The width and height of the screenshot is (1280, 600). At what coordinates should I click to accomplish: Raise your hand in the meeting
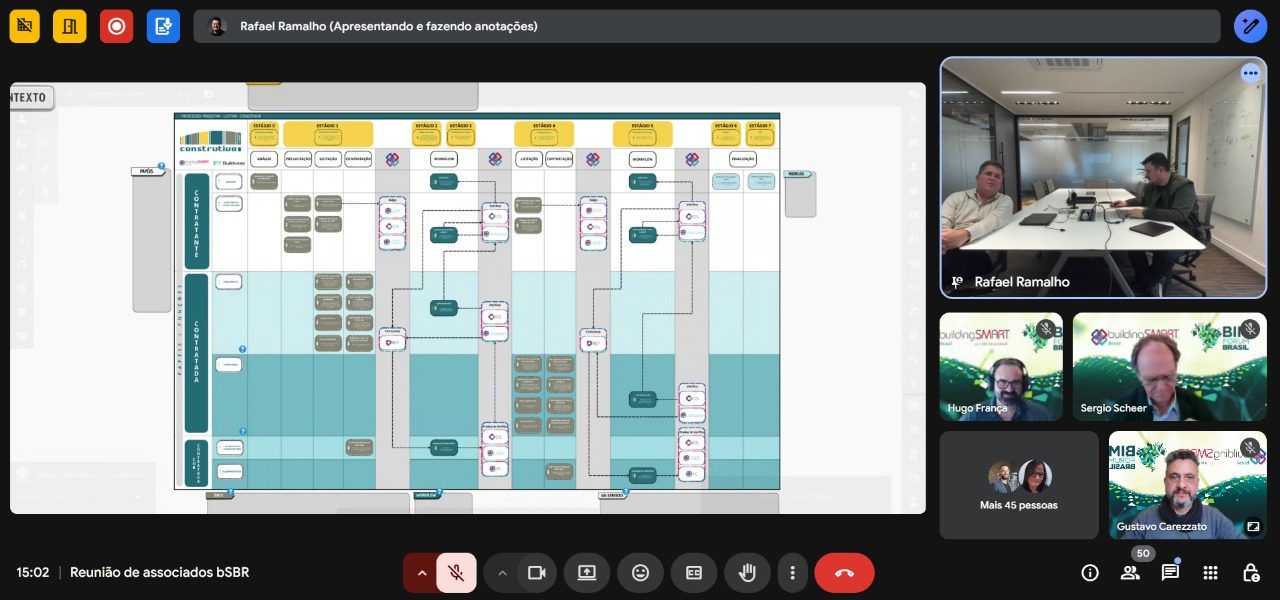pos(746,573)
